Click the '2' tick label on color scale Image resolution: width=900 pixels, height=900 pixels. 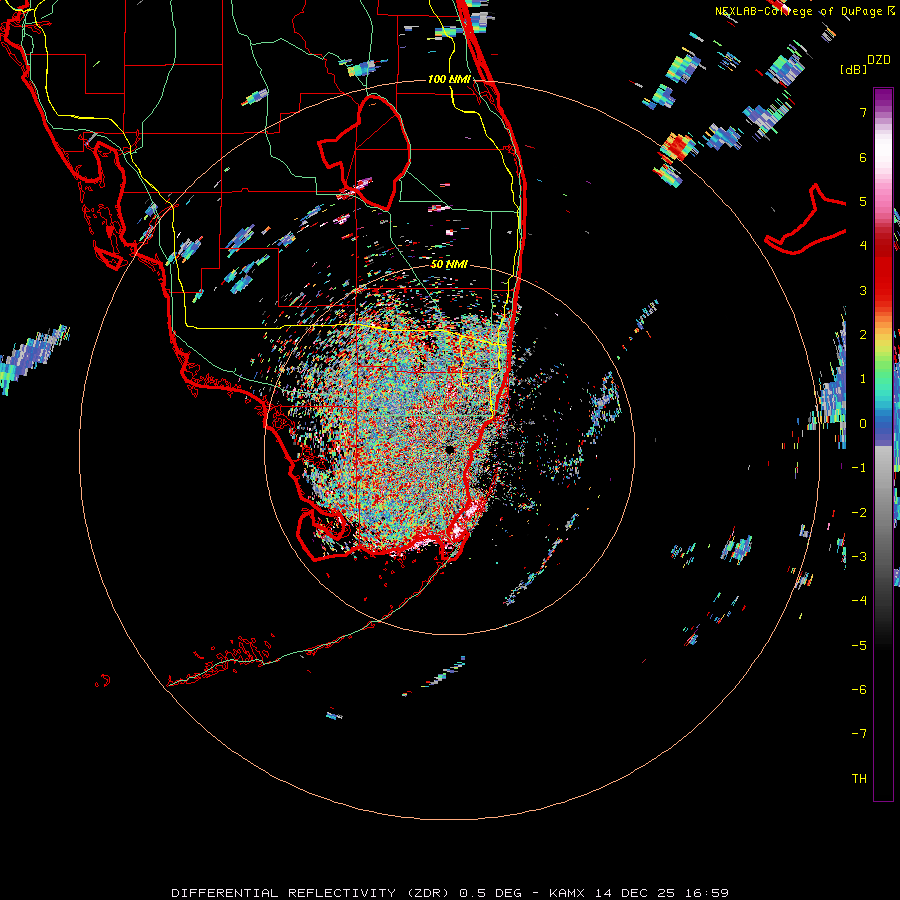[863, 335]
